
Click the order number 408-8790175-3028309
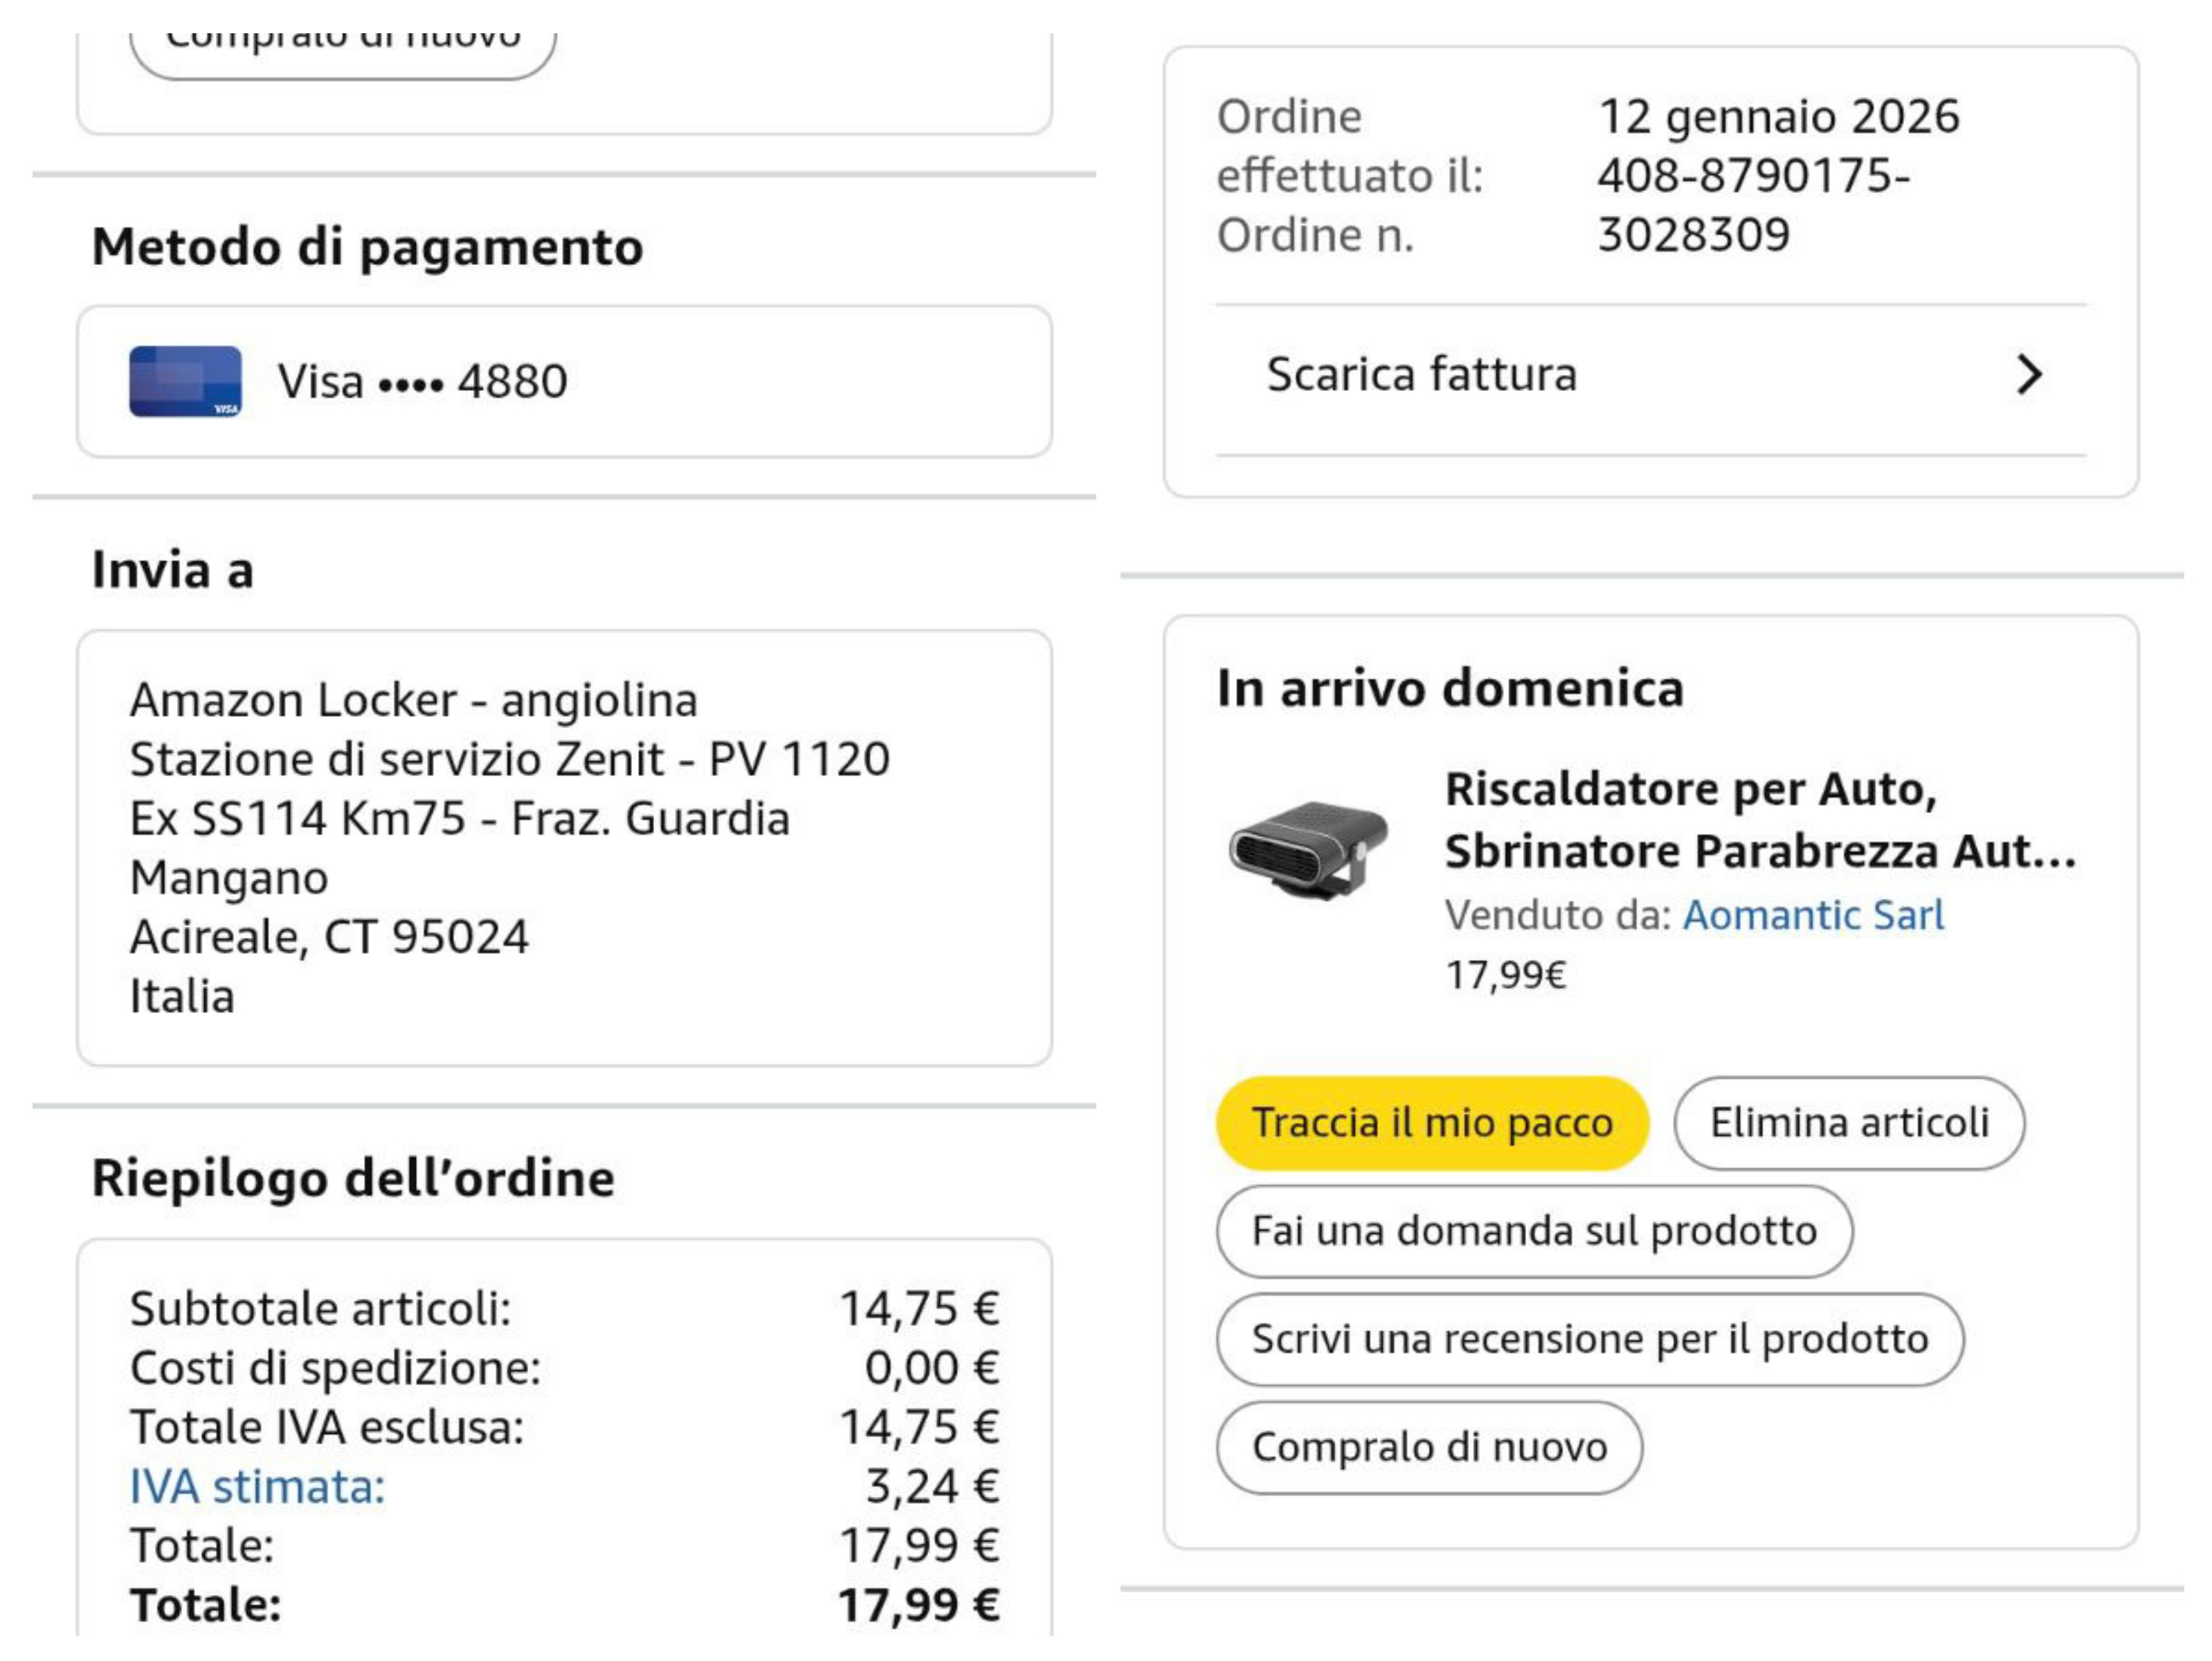(1752, 205)
